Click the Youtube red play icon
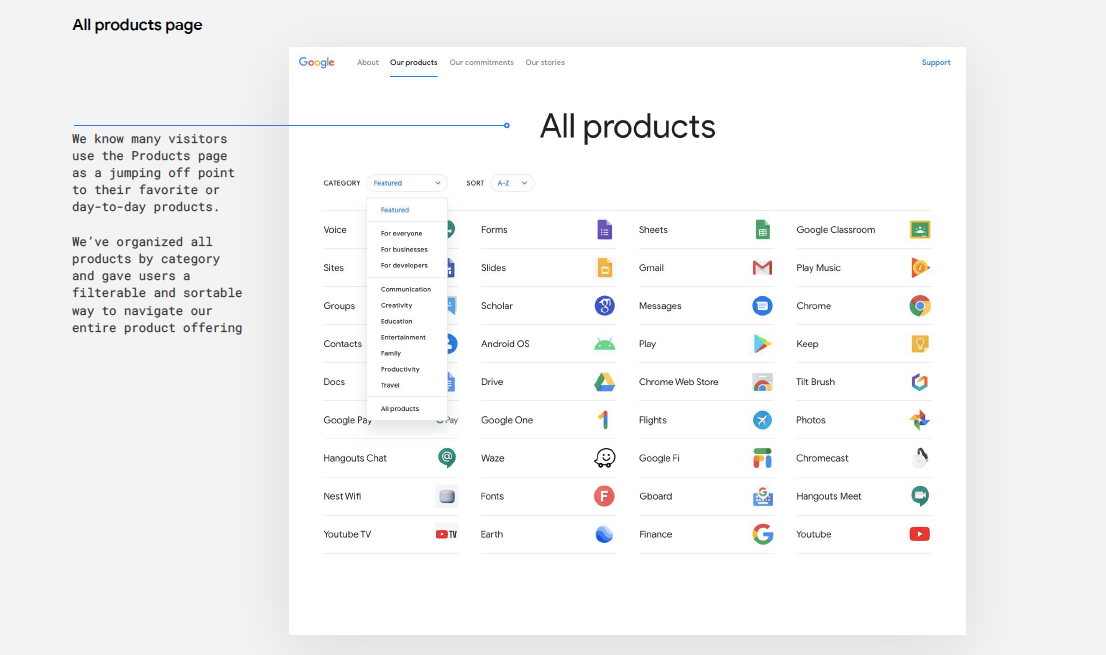 [x=920, y=534]
